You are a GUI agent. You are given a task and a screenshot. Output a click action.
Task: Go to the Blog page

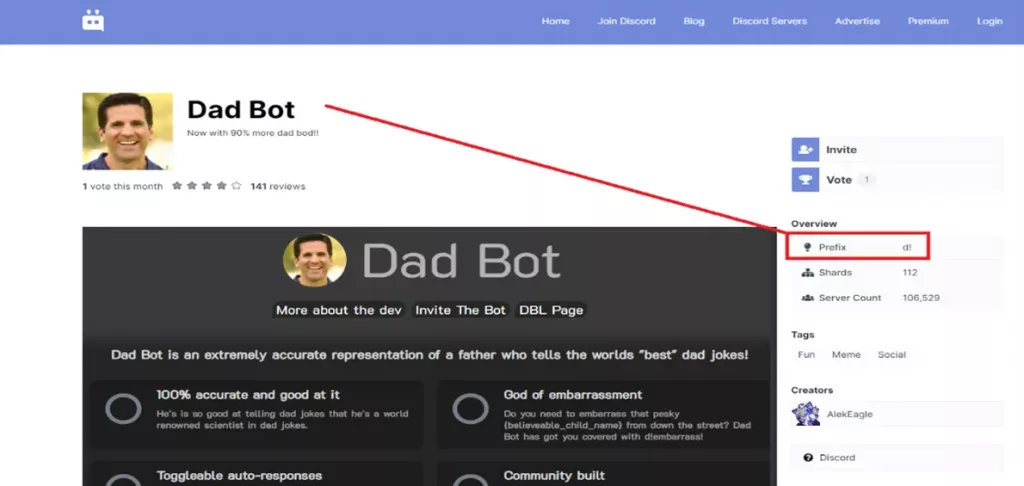click(x=694, y=21)
